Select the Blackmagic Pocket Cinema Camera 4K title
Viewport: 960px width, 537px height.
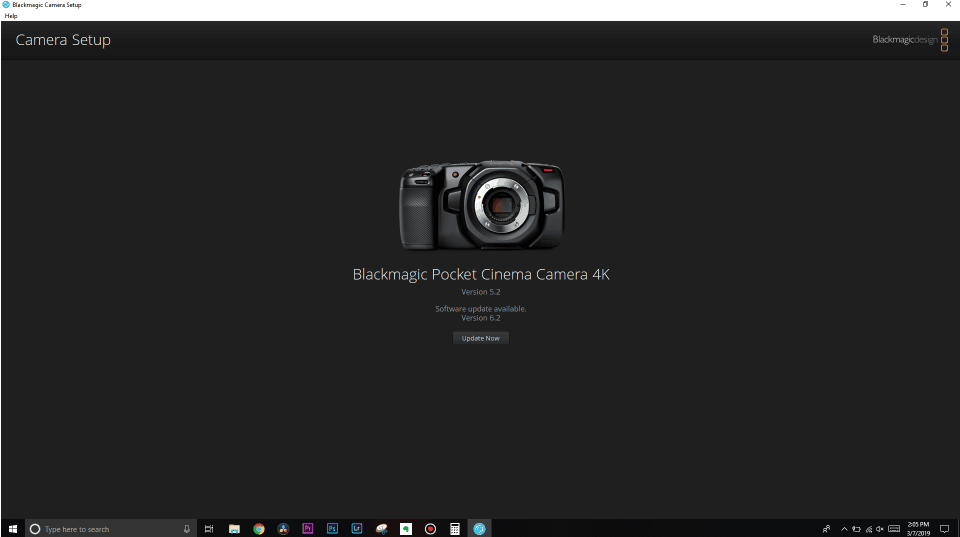coord(481,274)
